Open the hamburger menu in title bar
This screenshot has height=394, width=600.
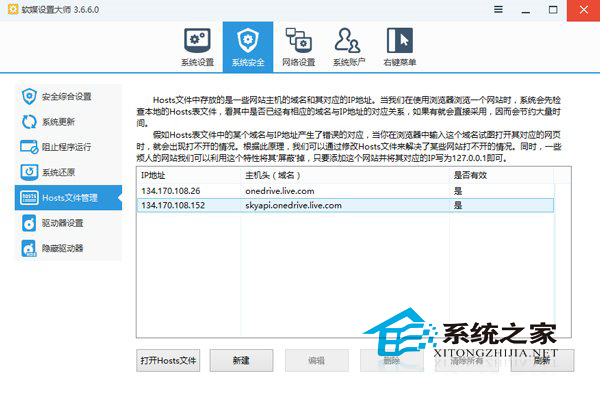coord(498,10)
